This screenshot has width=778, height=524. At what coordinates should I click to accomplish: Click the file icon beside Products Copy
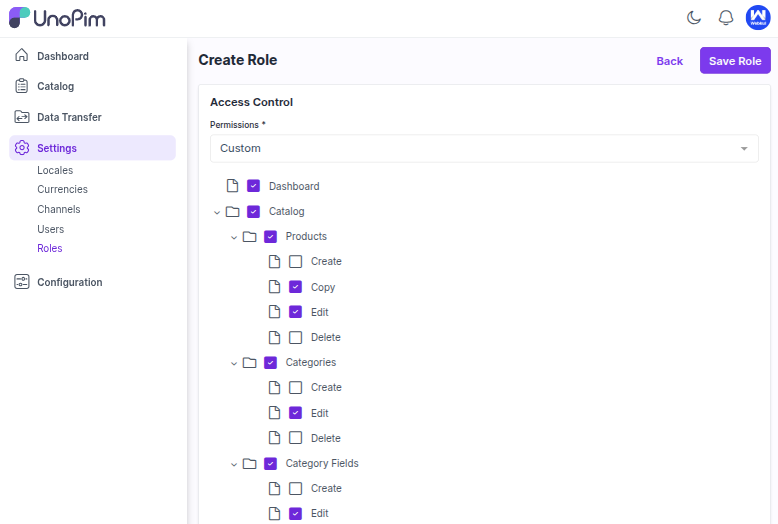coord(274,287)
